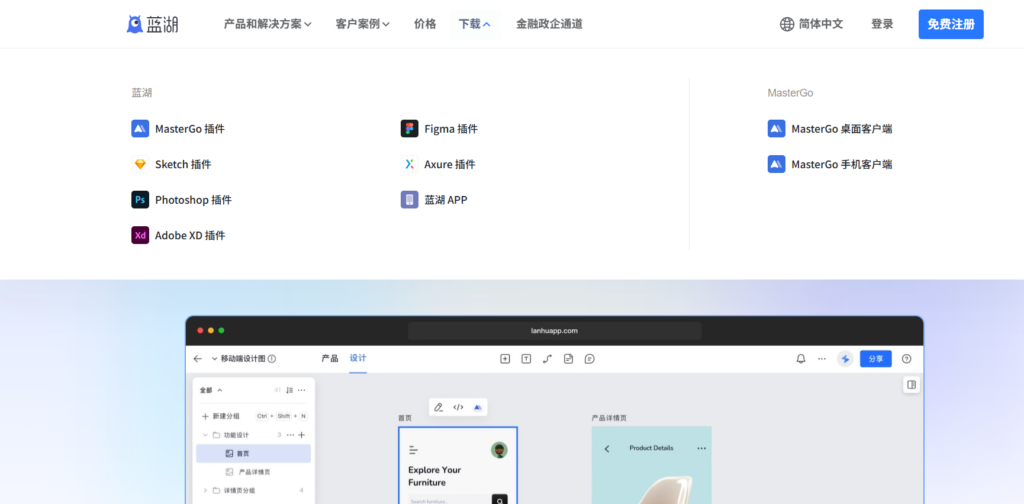Viewport: 1024px width, 504px height.
Task: Click the blue 分享 button in preview
Action: (x=875, y=359)
